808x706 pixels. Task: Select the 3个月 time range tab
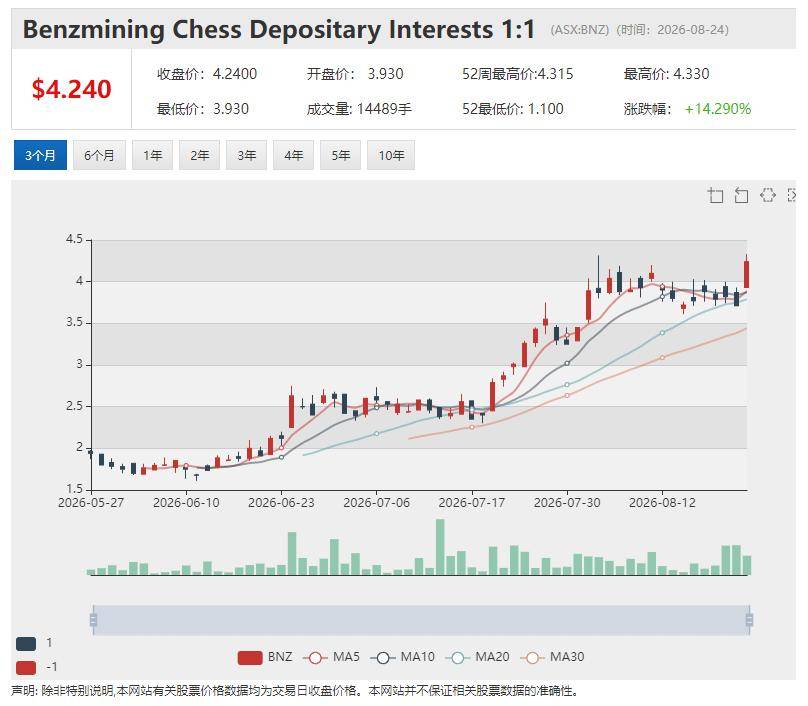click(40, 155)
